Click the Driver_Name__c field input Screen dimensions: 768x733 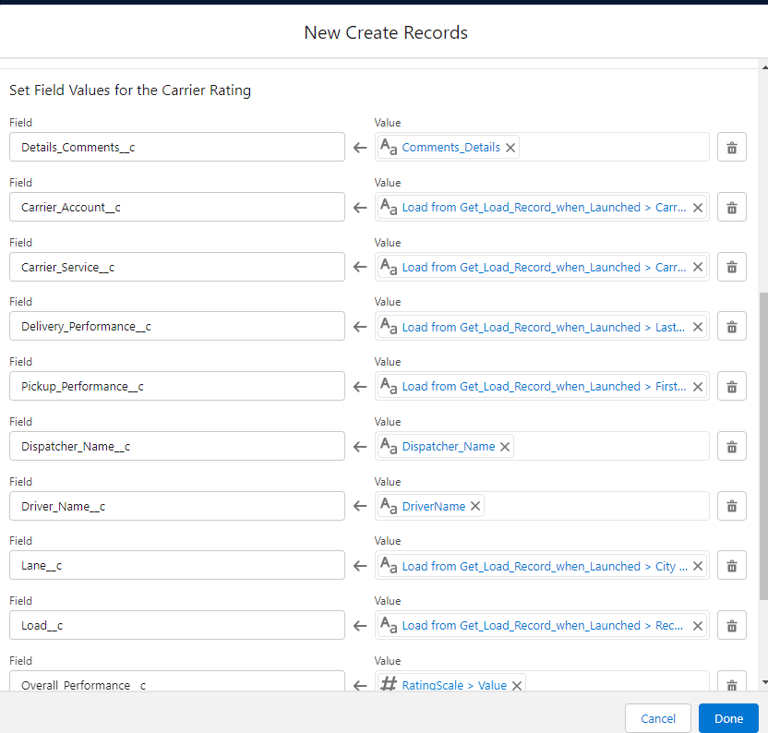[177, 506]
